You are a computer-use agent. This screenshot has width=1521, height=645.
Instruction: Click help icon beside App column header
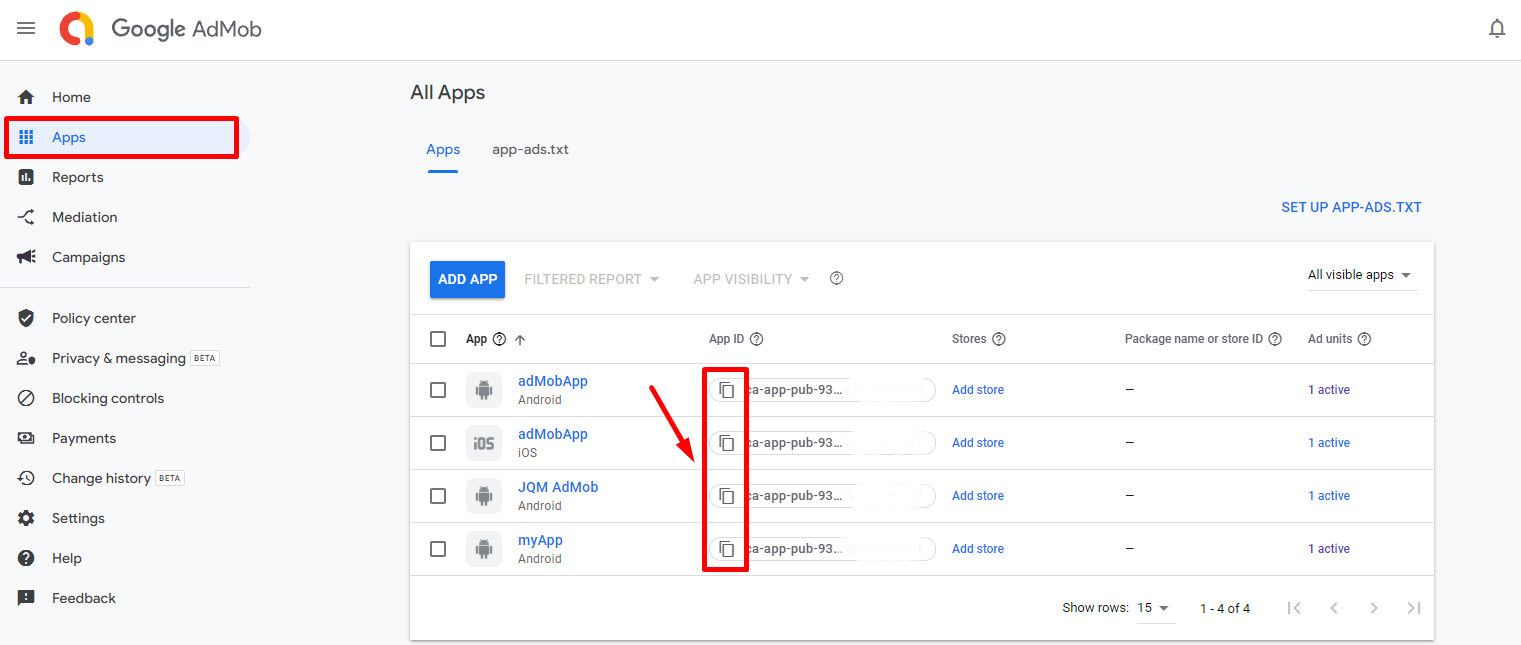pyautogui.click(x=500, y=339)
